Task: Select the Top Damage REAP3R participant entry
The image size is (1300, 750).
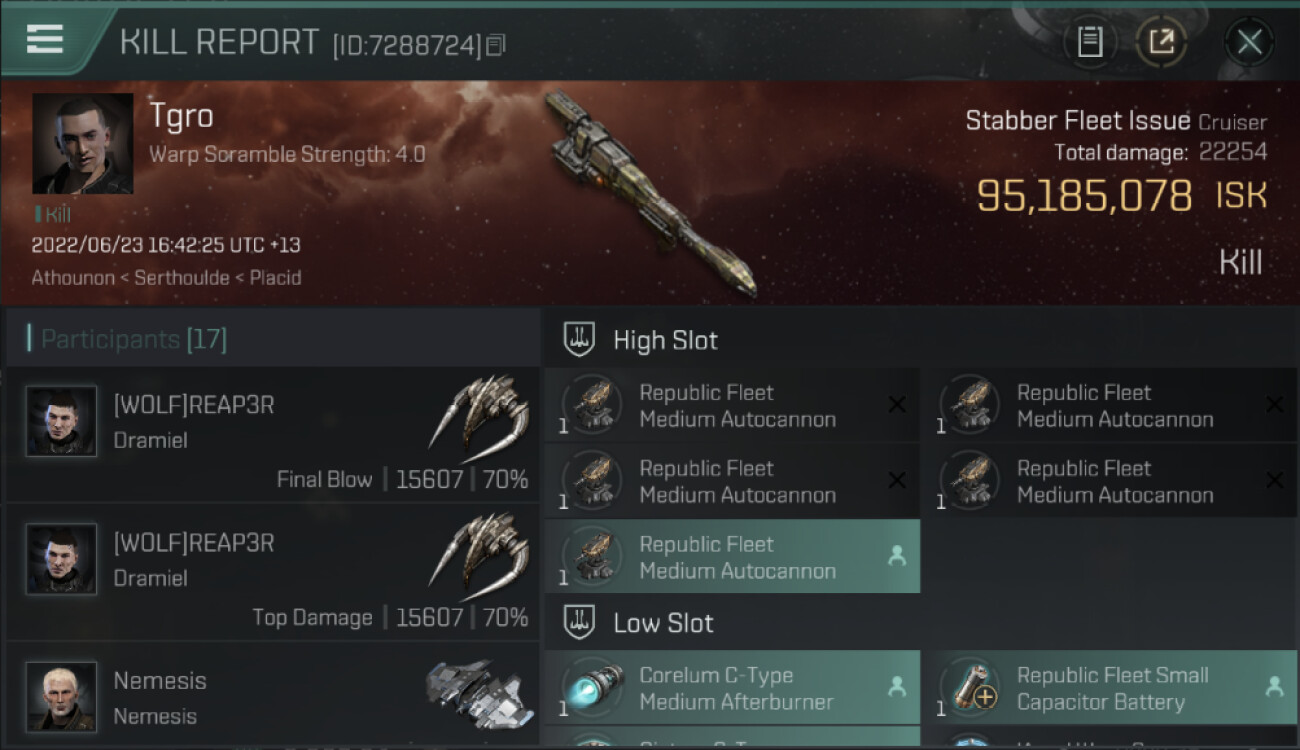Action: 273,572
